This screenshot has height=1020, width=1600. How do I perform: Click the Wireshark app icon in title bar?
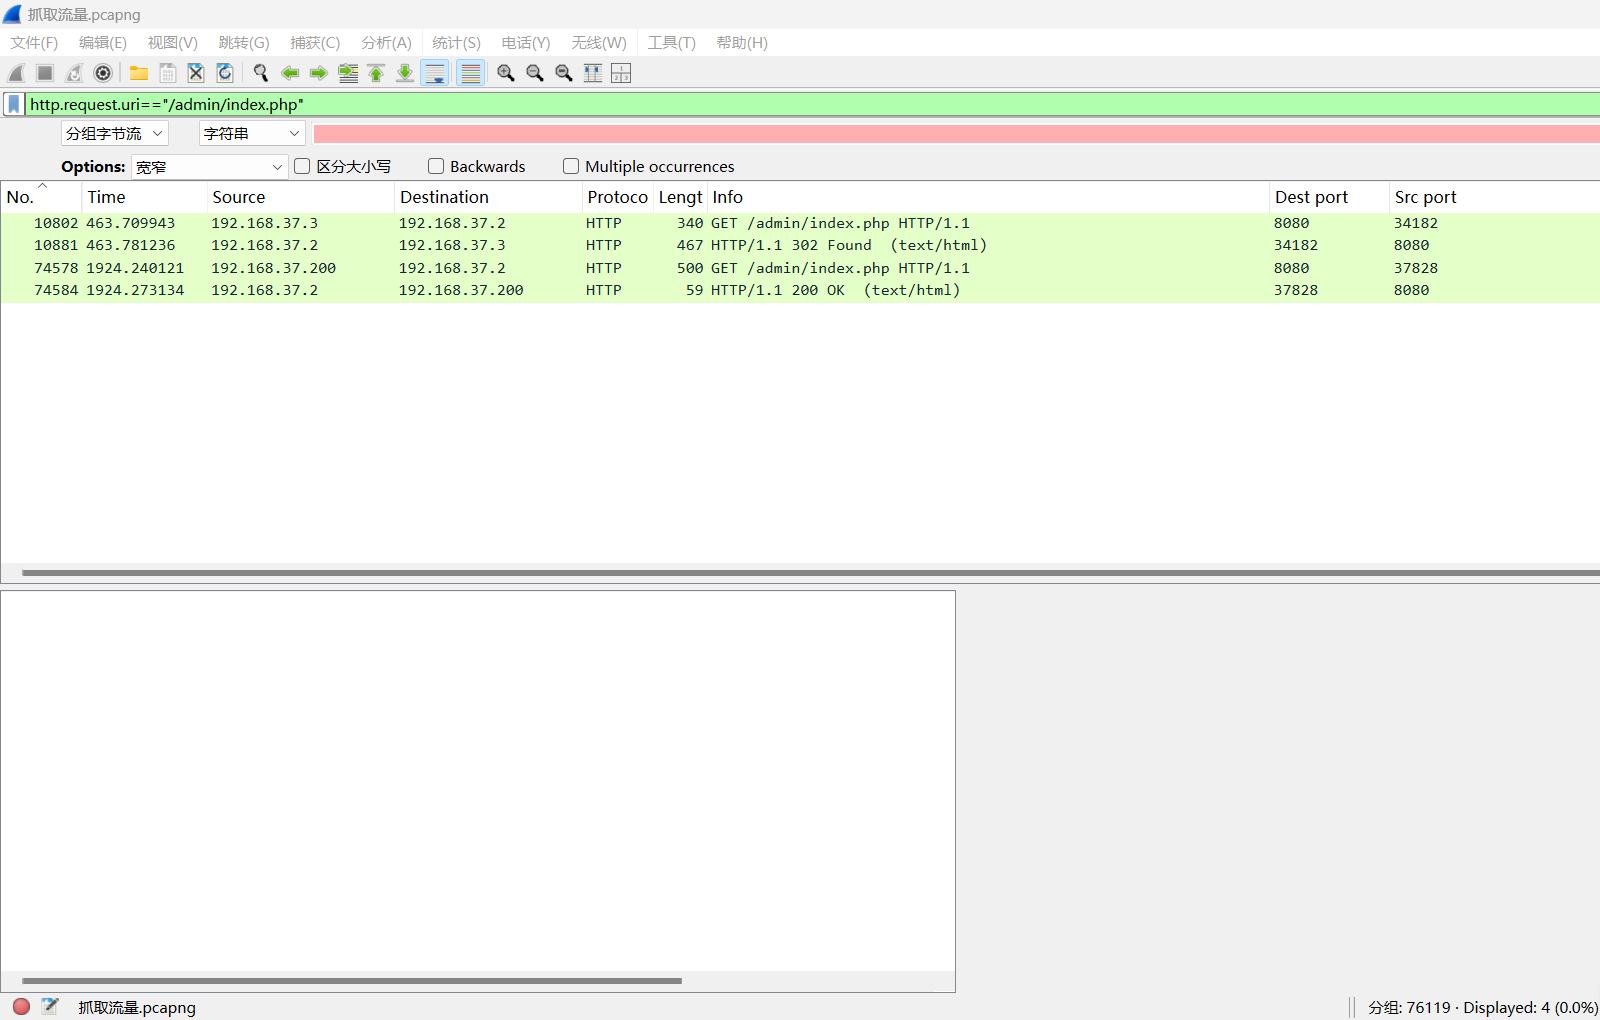pos(12,14)
